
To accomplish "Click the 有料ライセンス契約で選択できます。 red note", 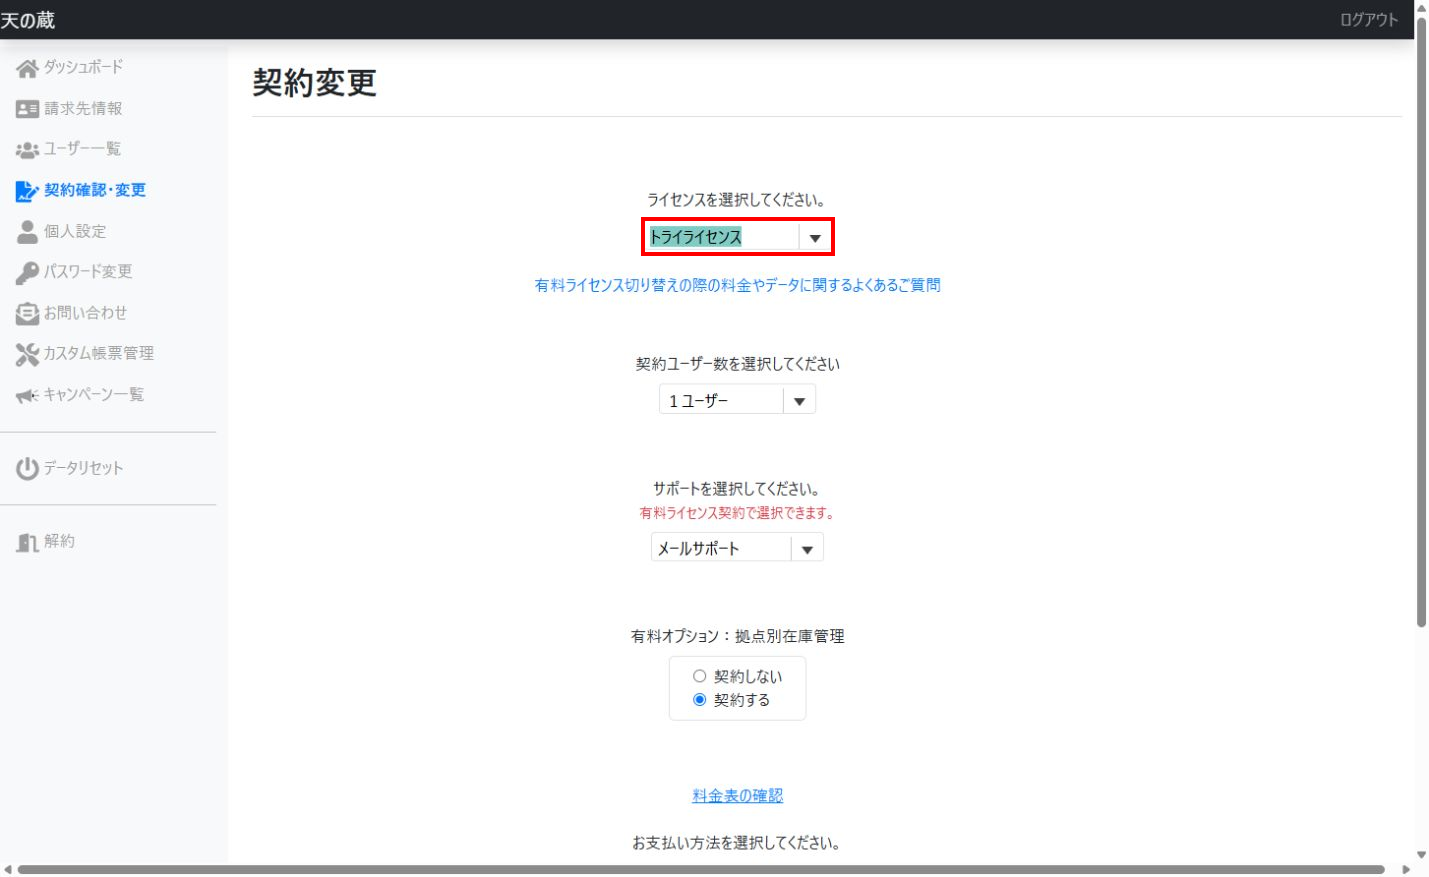I will pyautogui.click(x=738, y=513).
